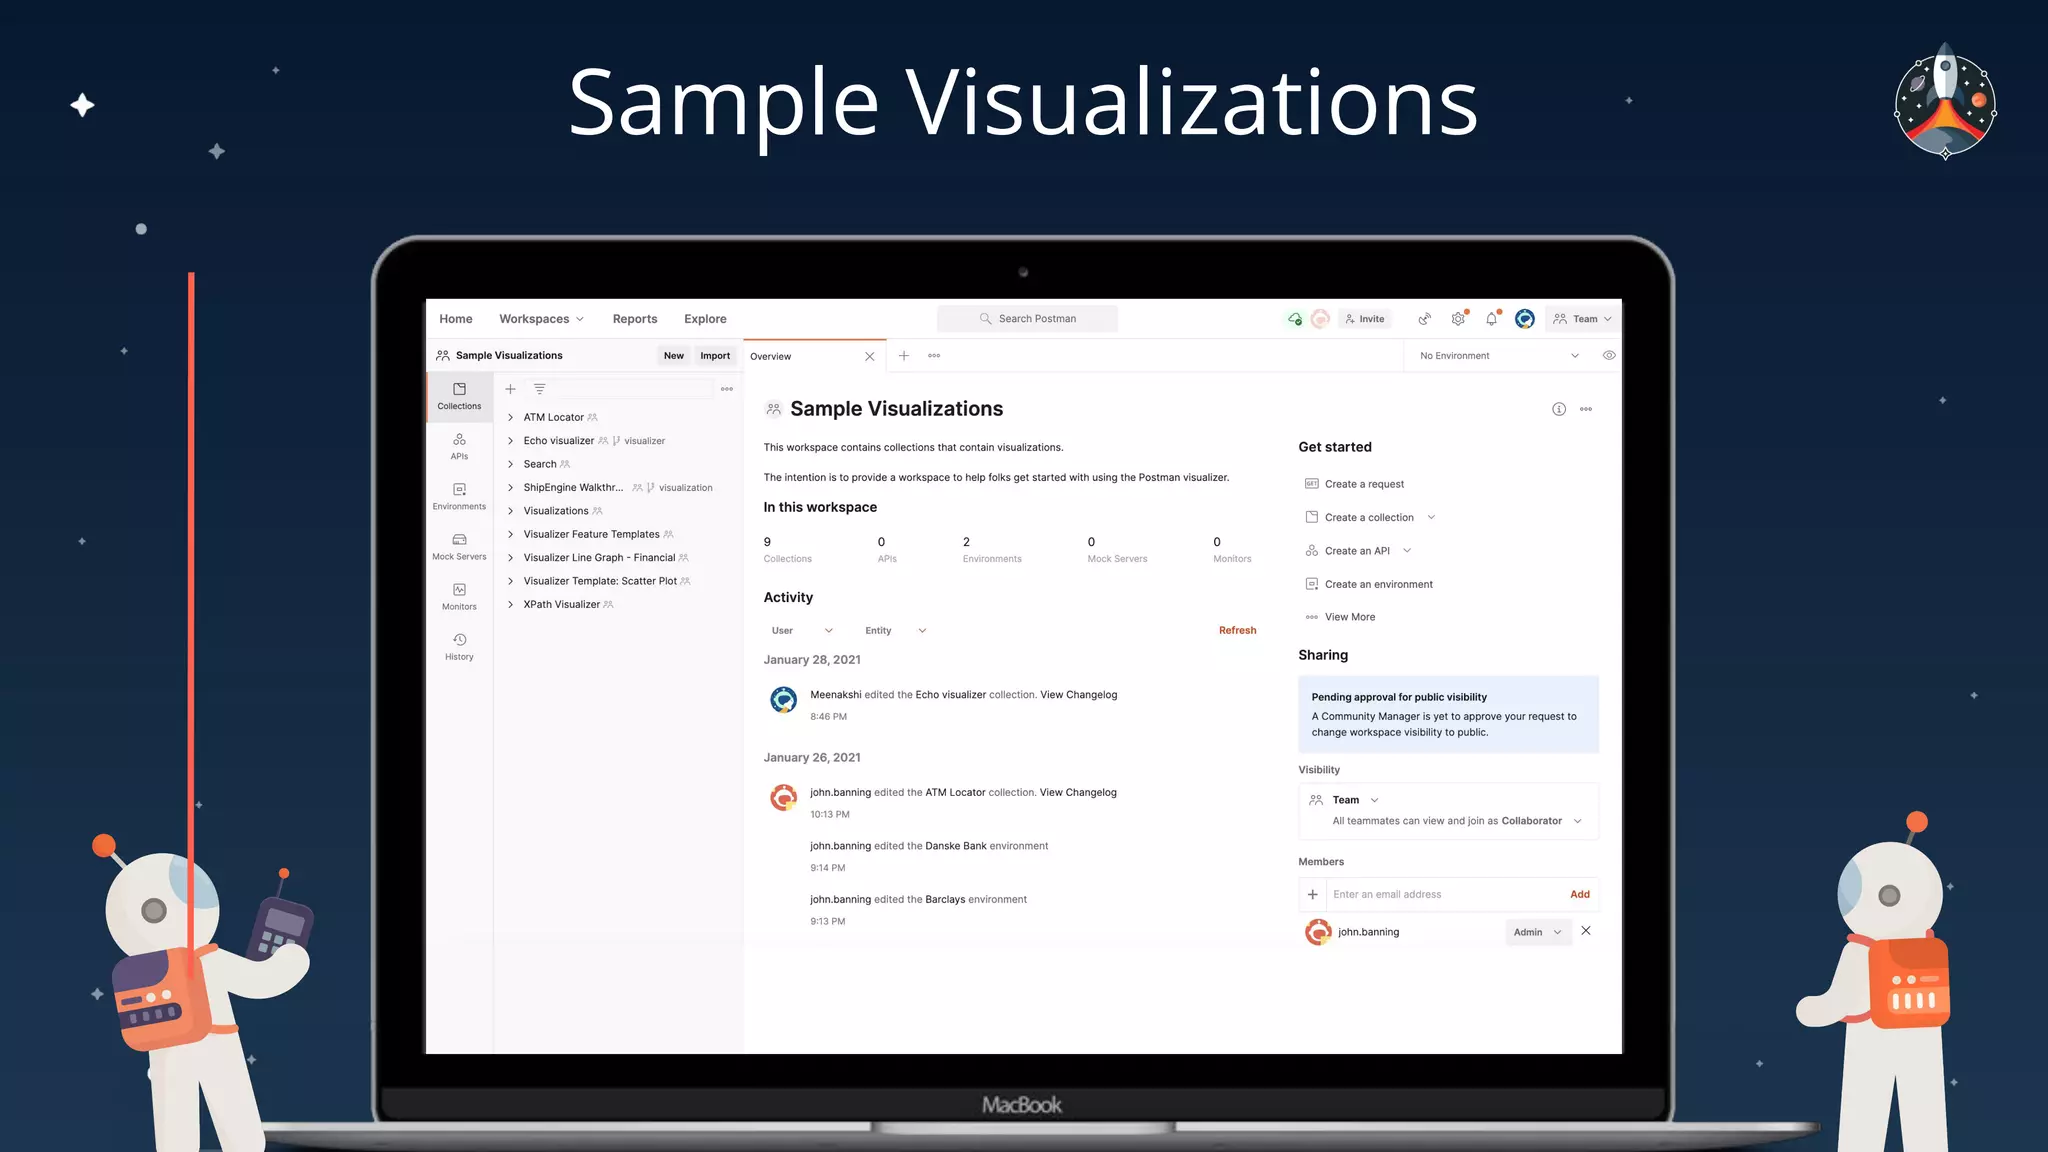This screenshot has height=1152, width=2048.
Task: Open tab options ellipsis next to plus
Action: [934, 356]
